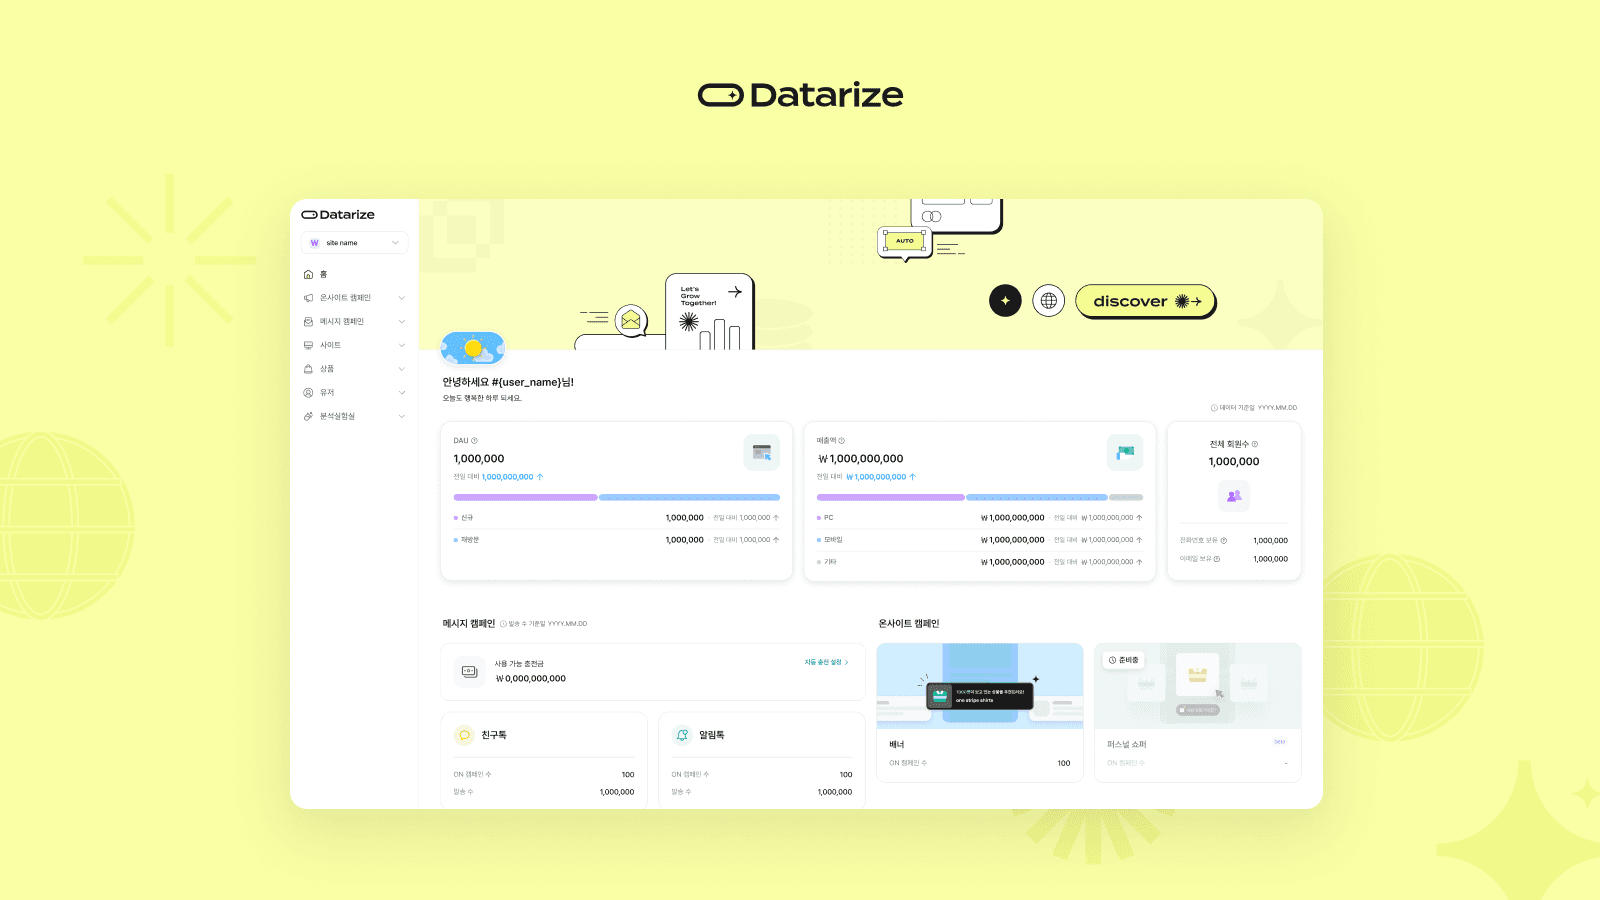Expand the 분석실험실 menu chevron
Image resolution: width=1600 pixels, height=900 pixels.
coord(402,416)
